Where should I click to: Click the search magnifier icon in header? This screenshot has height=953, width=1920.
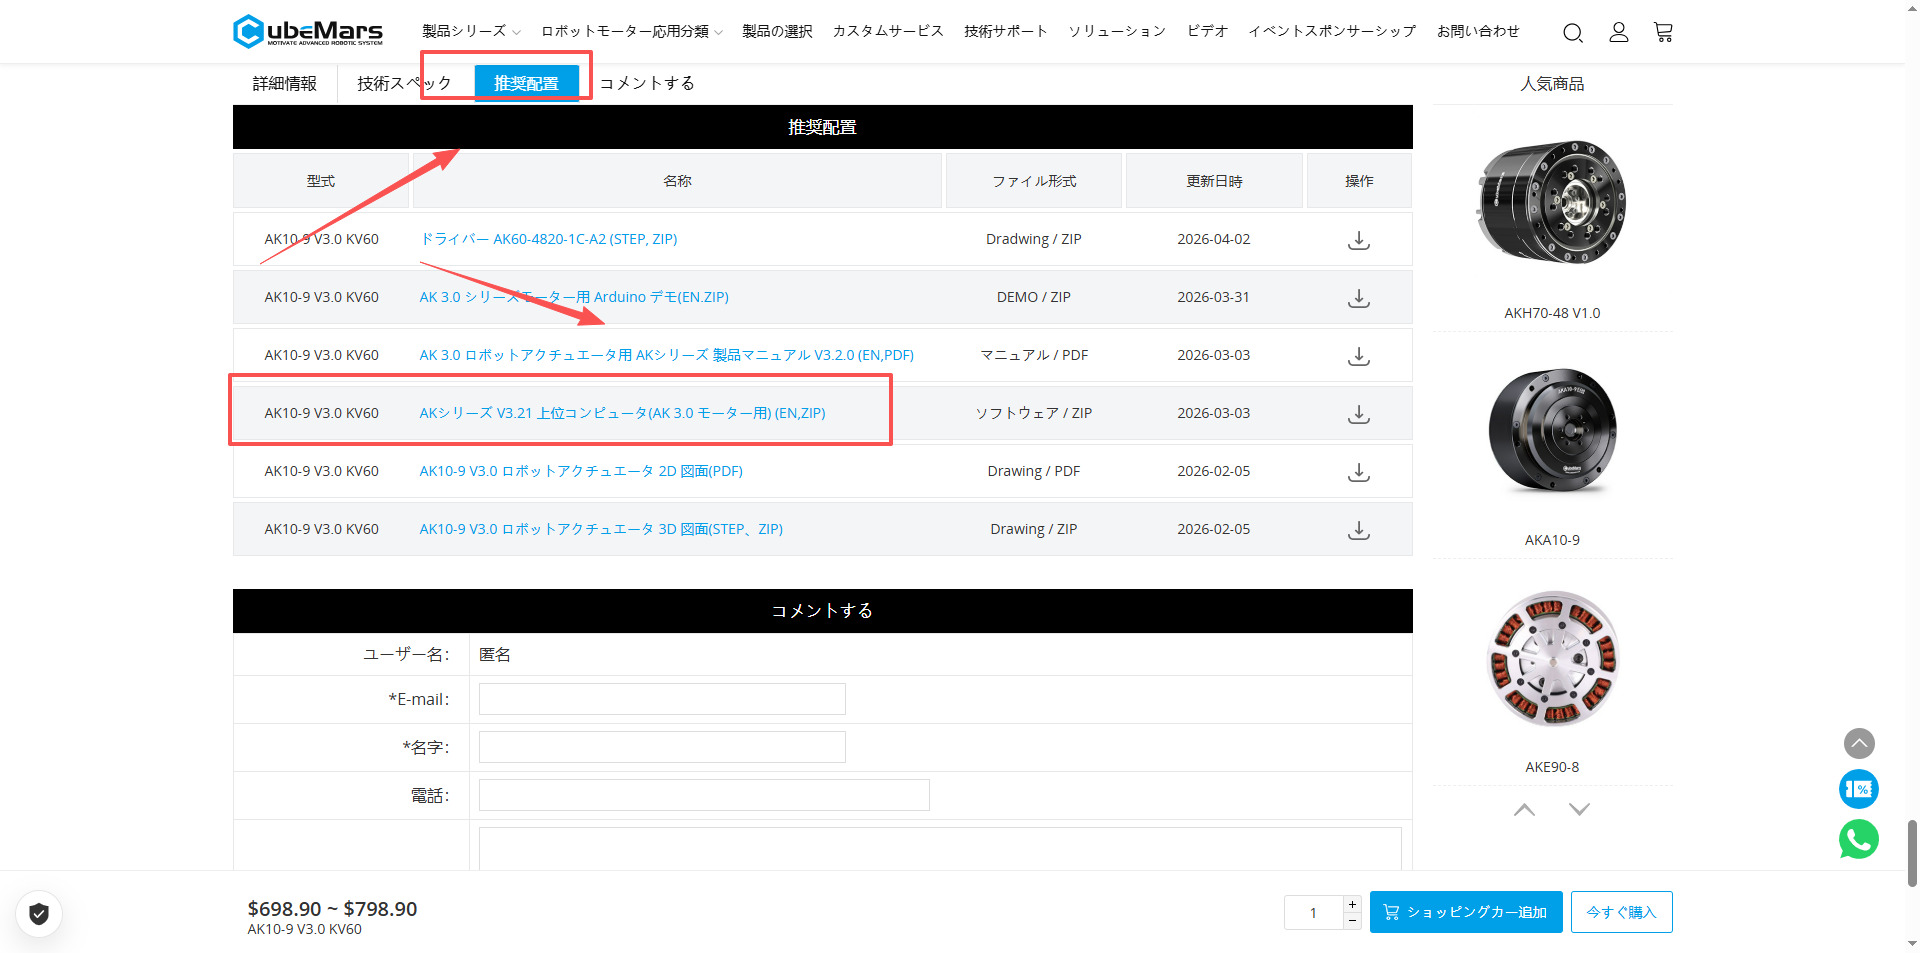coord(1572,33)
